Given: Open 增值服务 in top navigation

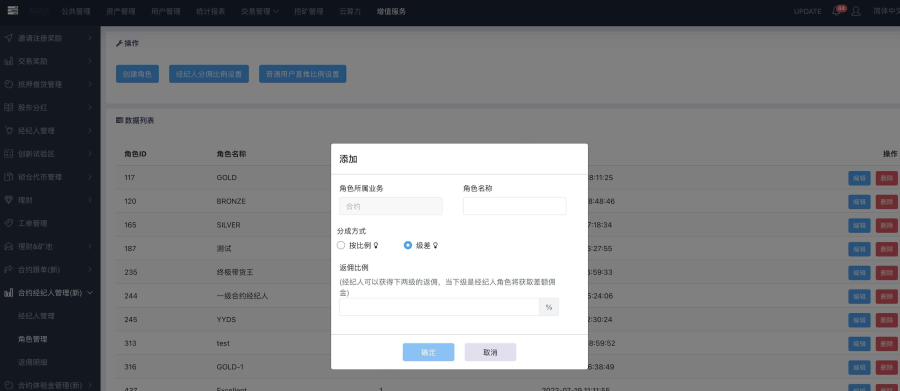Looking at the screenshot, I should 391,11.
